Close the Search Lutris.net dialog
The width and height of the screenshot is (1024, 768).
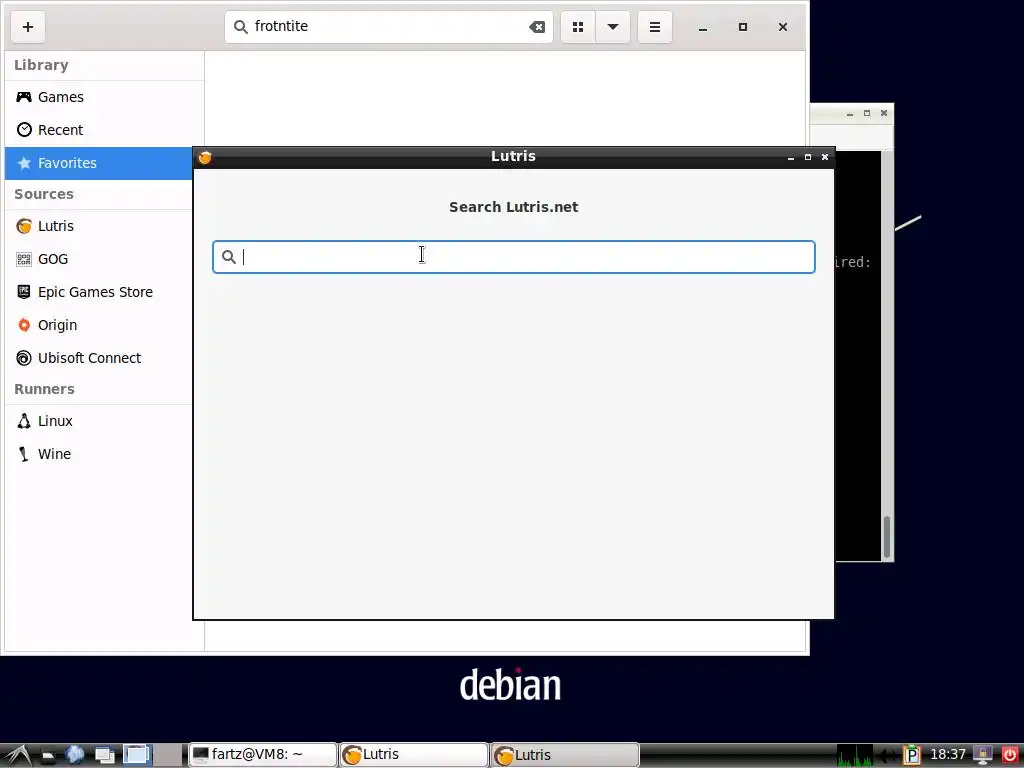point(825,157)
